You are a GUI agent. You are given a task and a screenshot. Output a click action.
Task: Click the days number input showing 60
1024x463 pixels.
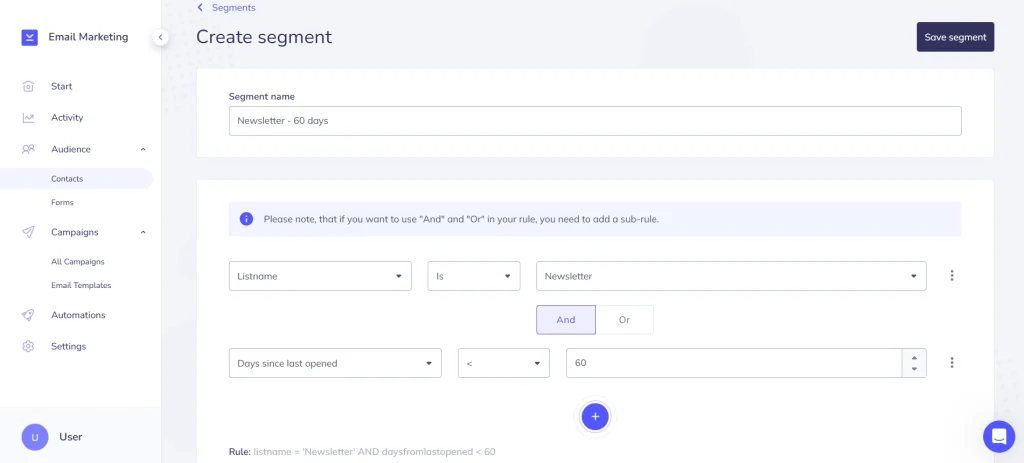coord(734,362)
